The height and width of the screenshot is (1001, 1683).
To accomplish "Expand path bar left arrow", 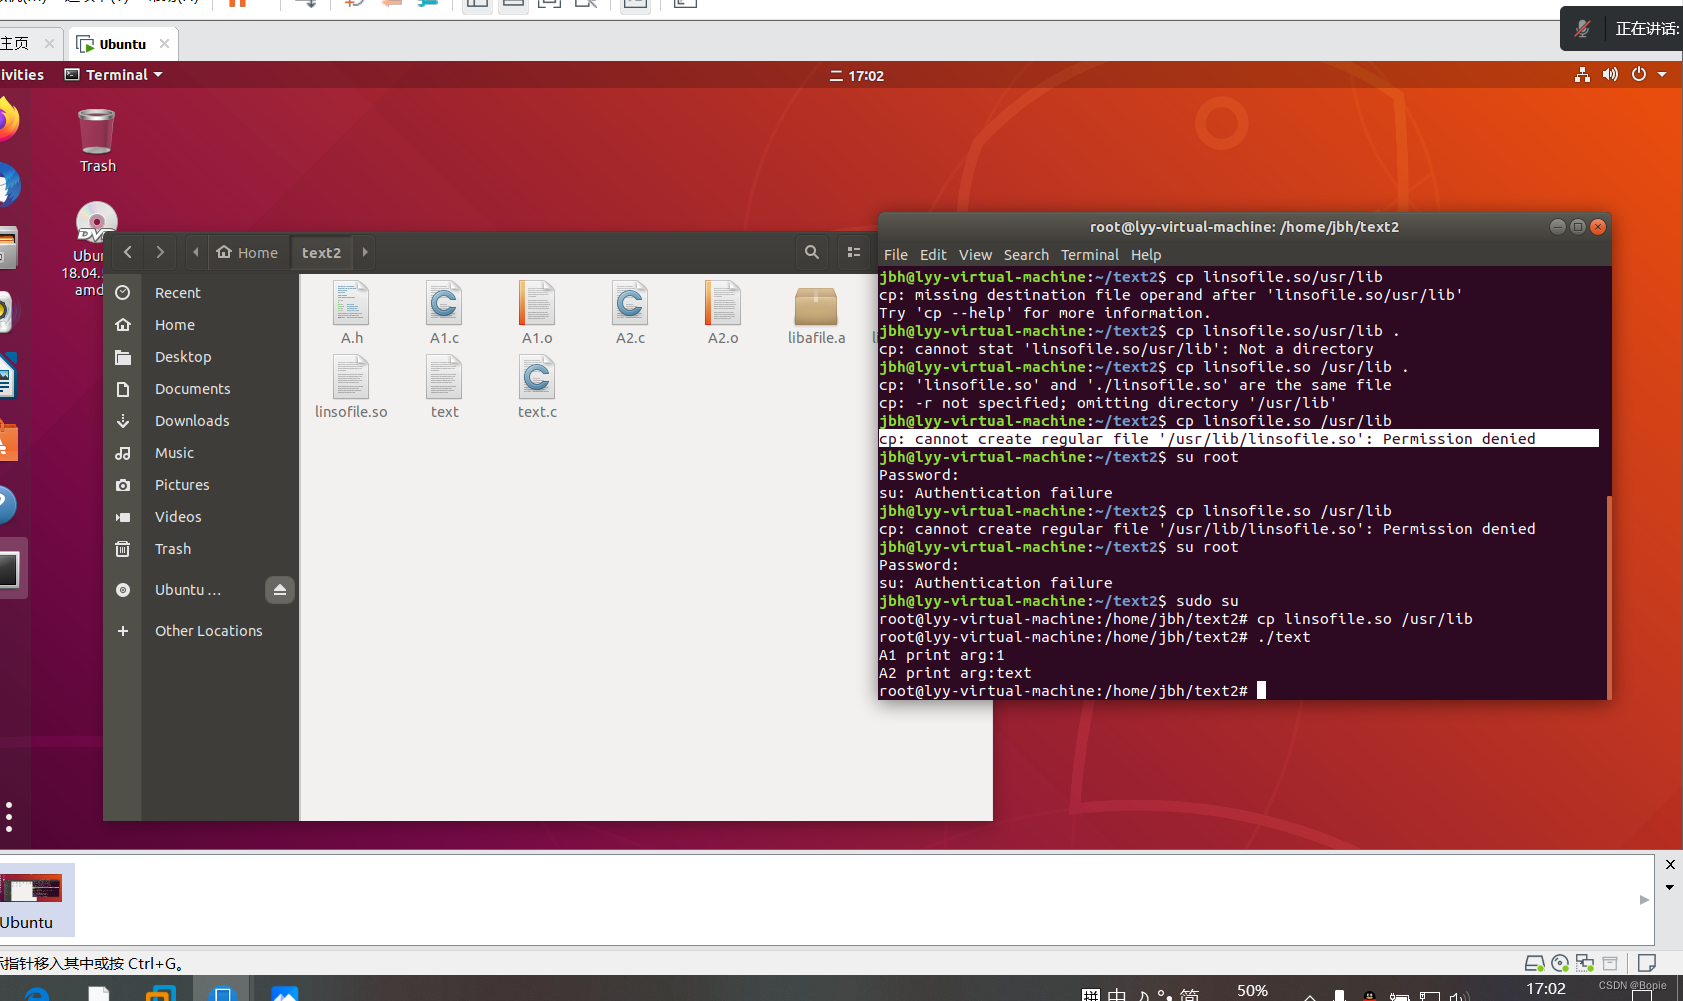I will (196, 252).
